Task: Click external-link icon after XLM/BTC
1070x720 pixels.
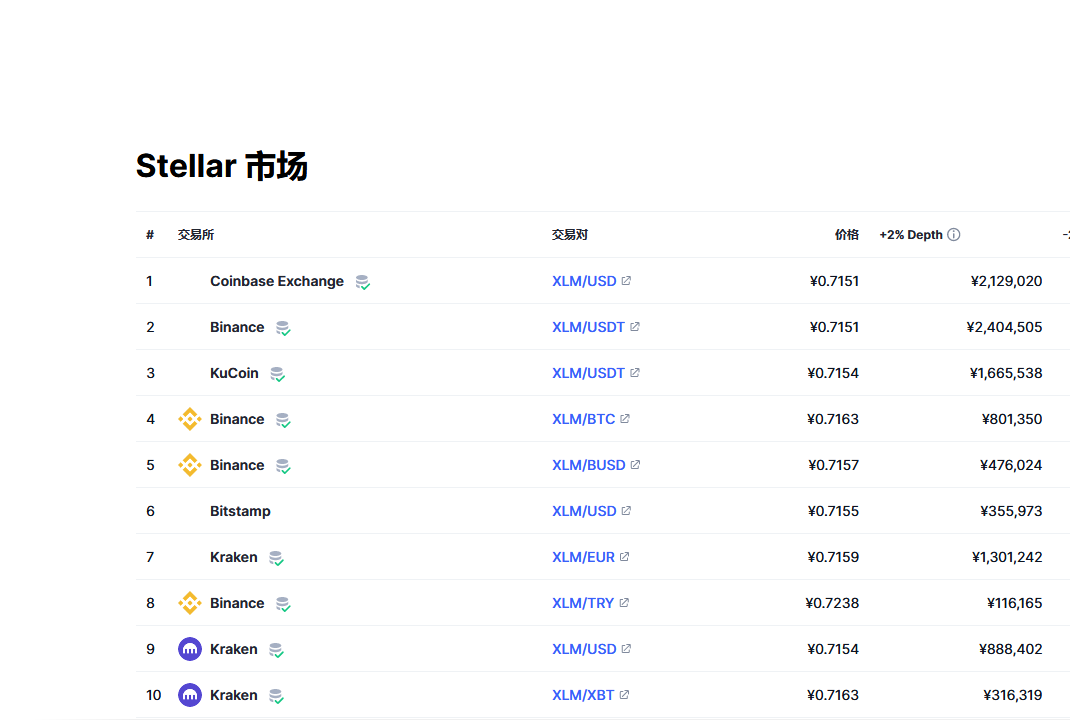Action: point(625,418)
